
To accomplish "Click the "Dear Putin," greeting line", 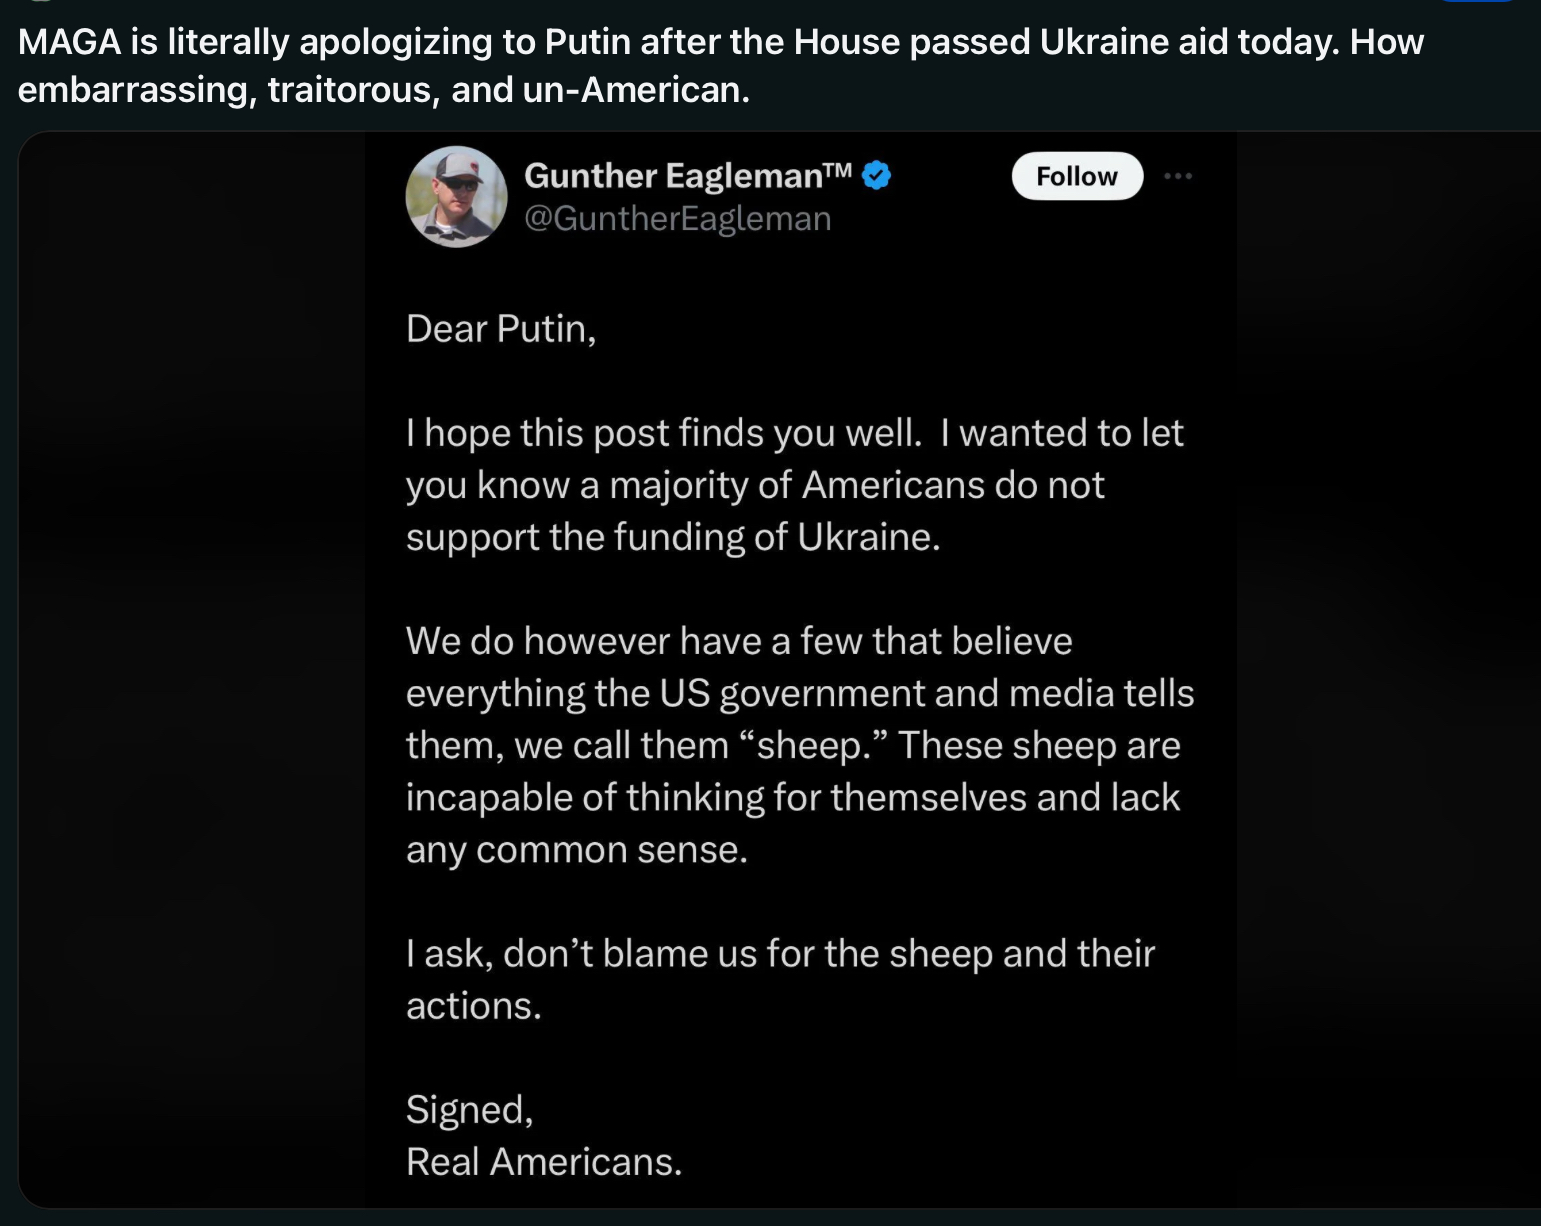I will tap(501, 329).
